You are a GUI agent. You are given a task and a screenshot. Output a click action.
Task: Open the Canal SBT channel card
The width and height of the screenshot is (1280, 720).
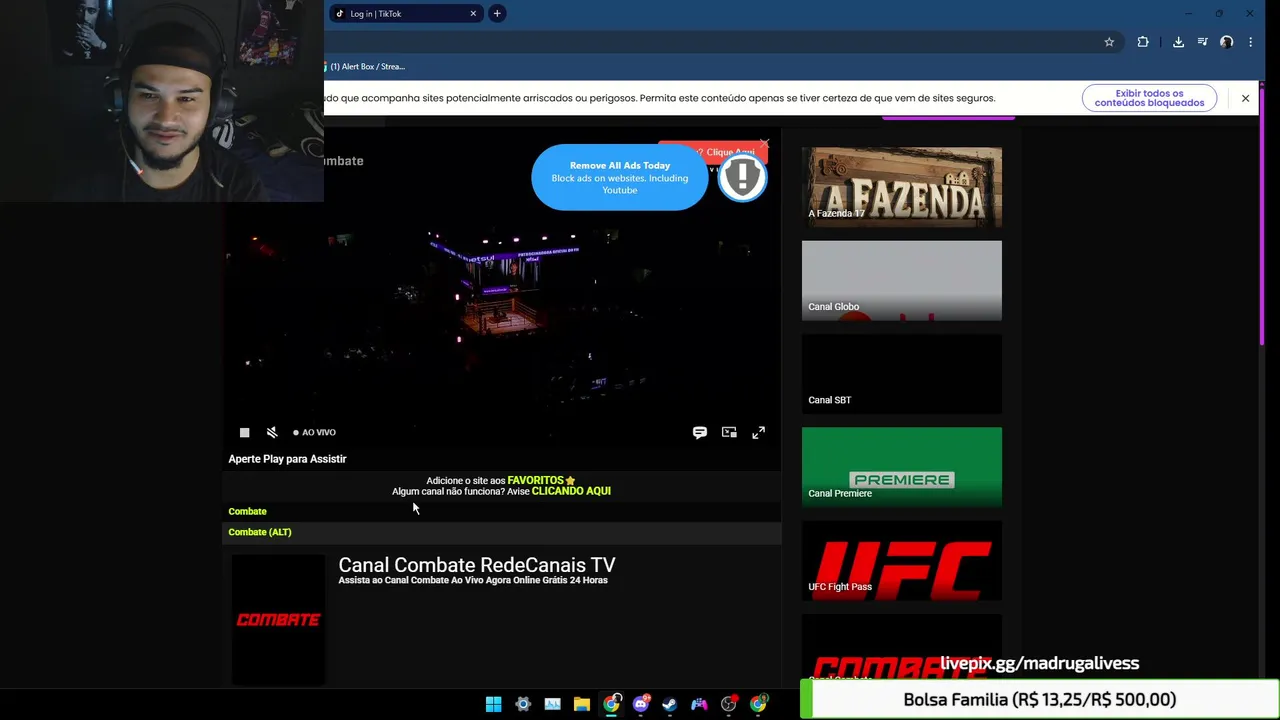pos(901,374)
